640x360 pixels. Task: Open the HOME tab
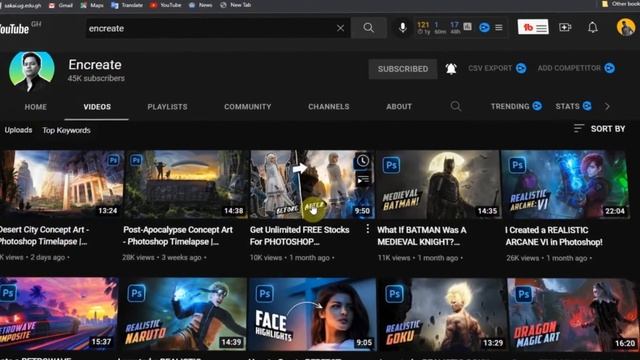(x=36, y=107)
